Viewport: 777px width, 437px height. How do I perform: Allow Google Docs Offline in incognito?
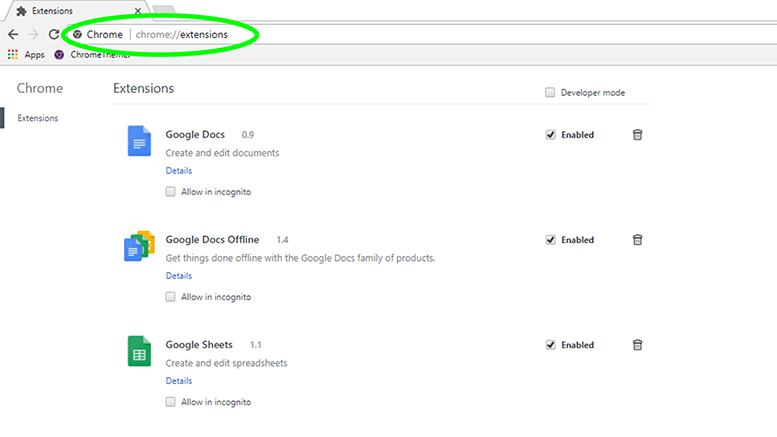point(170,297)
